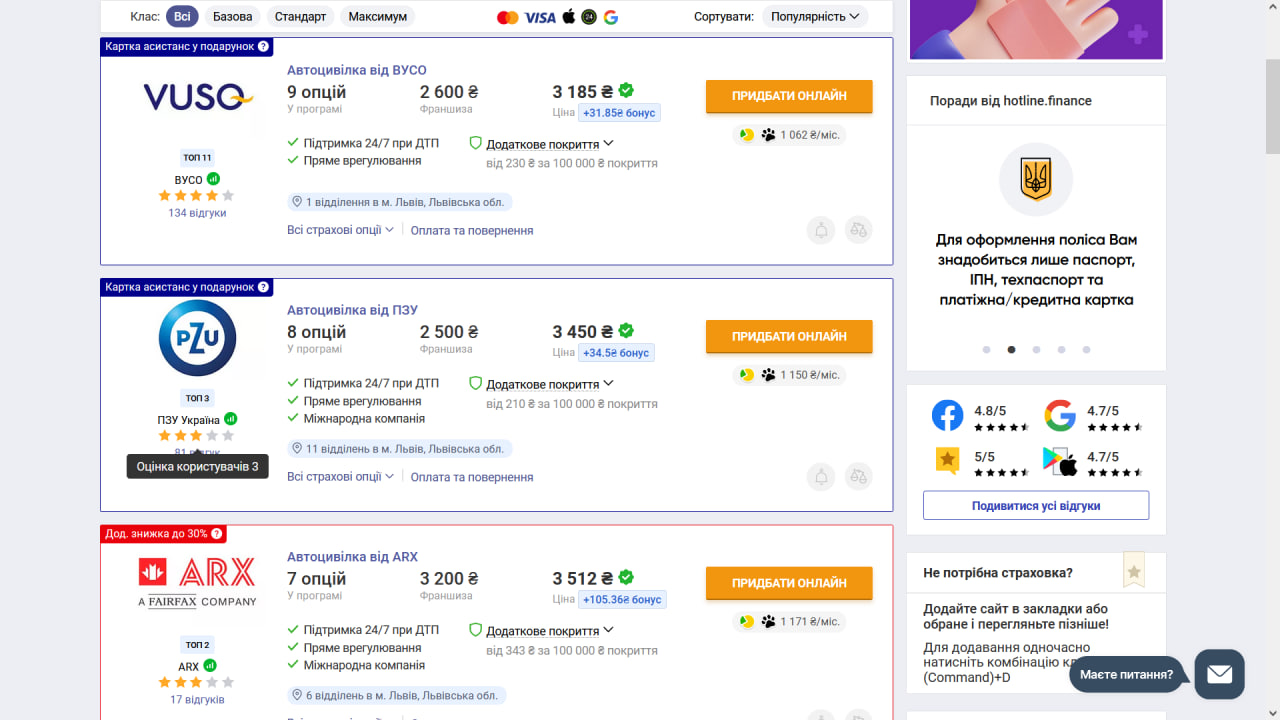Click the help question icon on ARX discount badge
Screen dimensions: 1280x720
tap(217, 534)
